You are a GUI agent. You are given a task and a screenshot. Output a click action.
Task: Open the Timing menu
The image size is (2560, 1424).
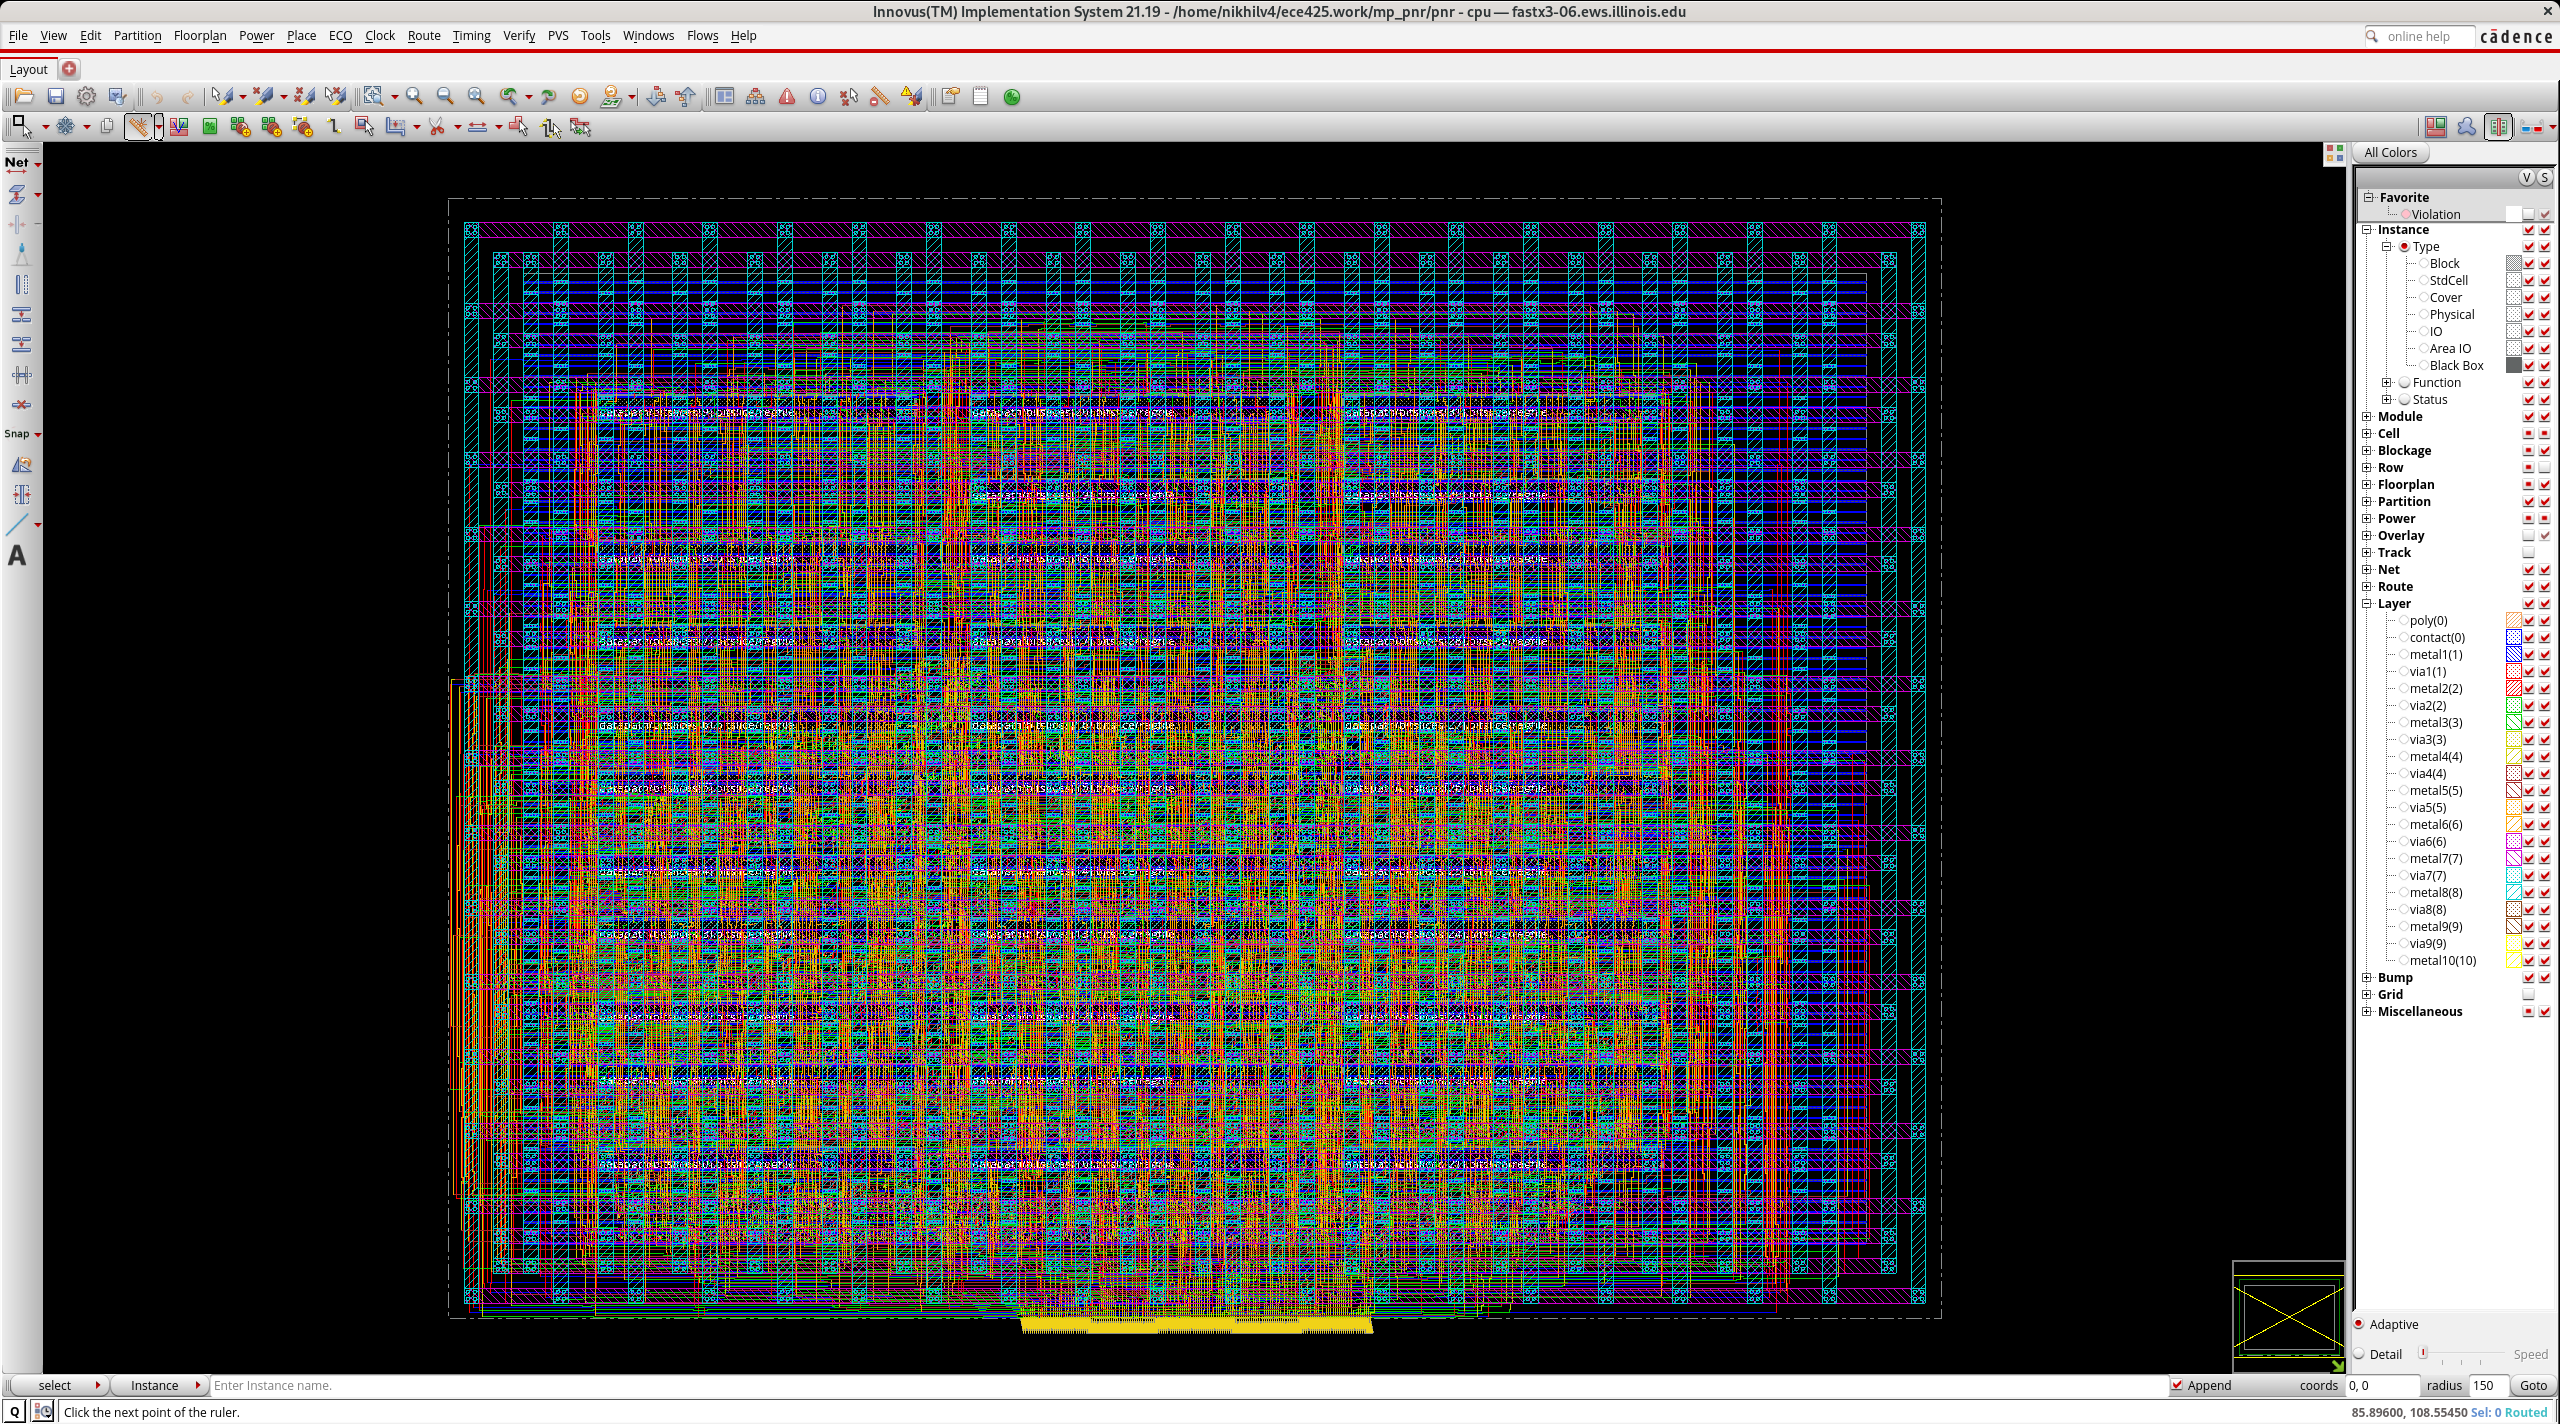(471, 35)
